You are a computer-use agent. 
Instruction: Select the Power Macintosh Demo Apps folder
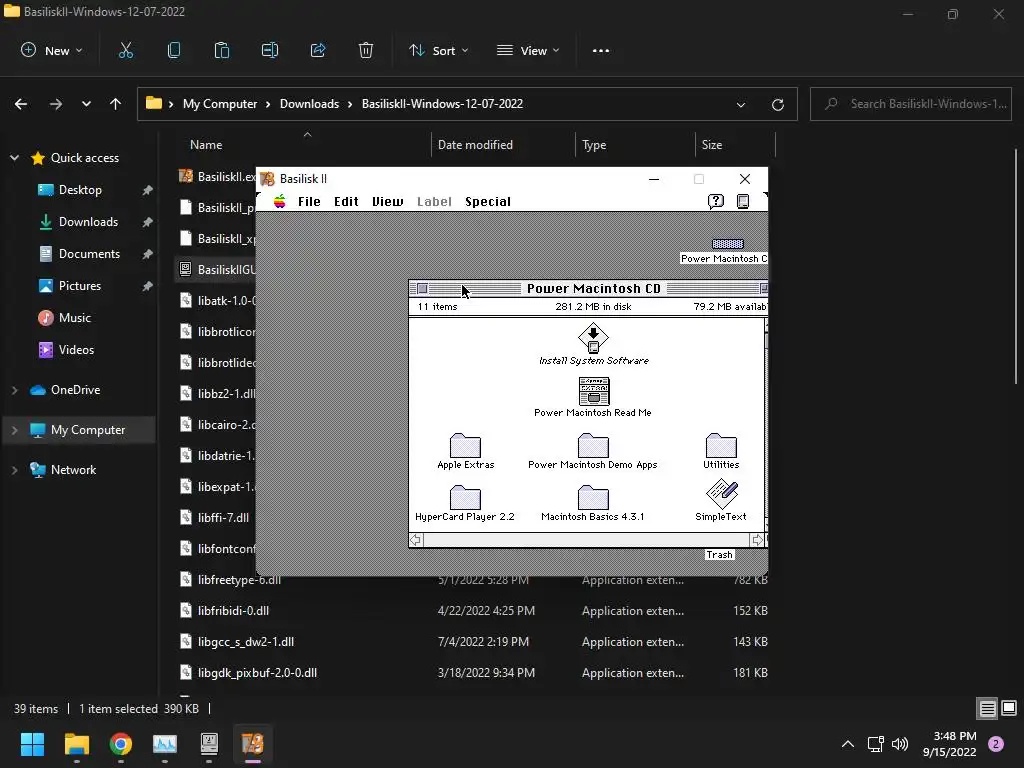point(593,445)
